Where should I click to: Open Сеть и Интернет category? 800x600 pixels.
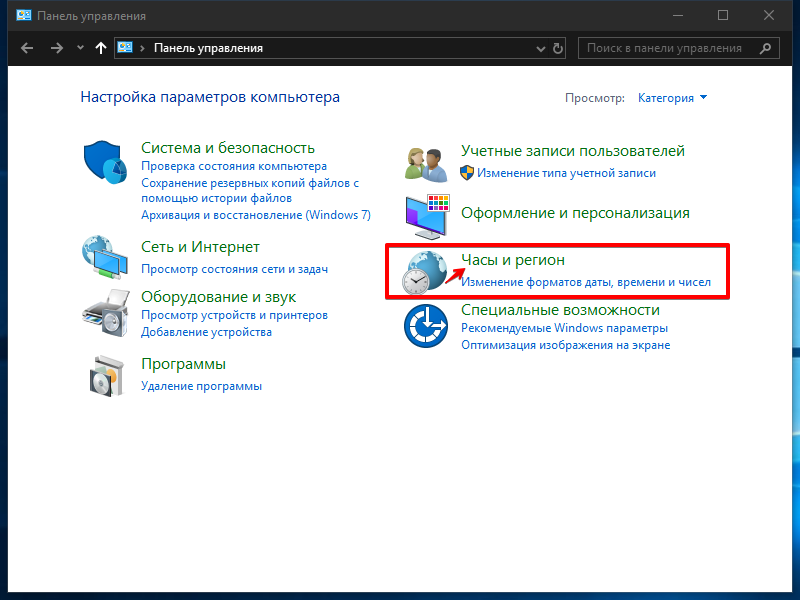point(200,247)
